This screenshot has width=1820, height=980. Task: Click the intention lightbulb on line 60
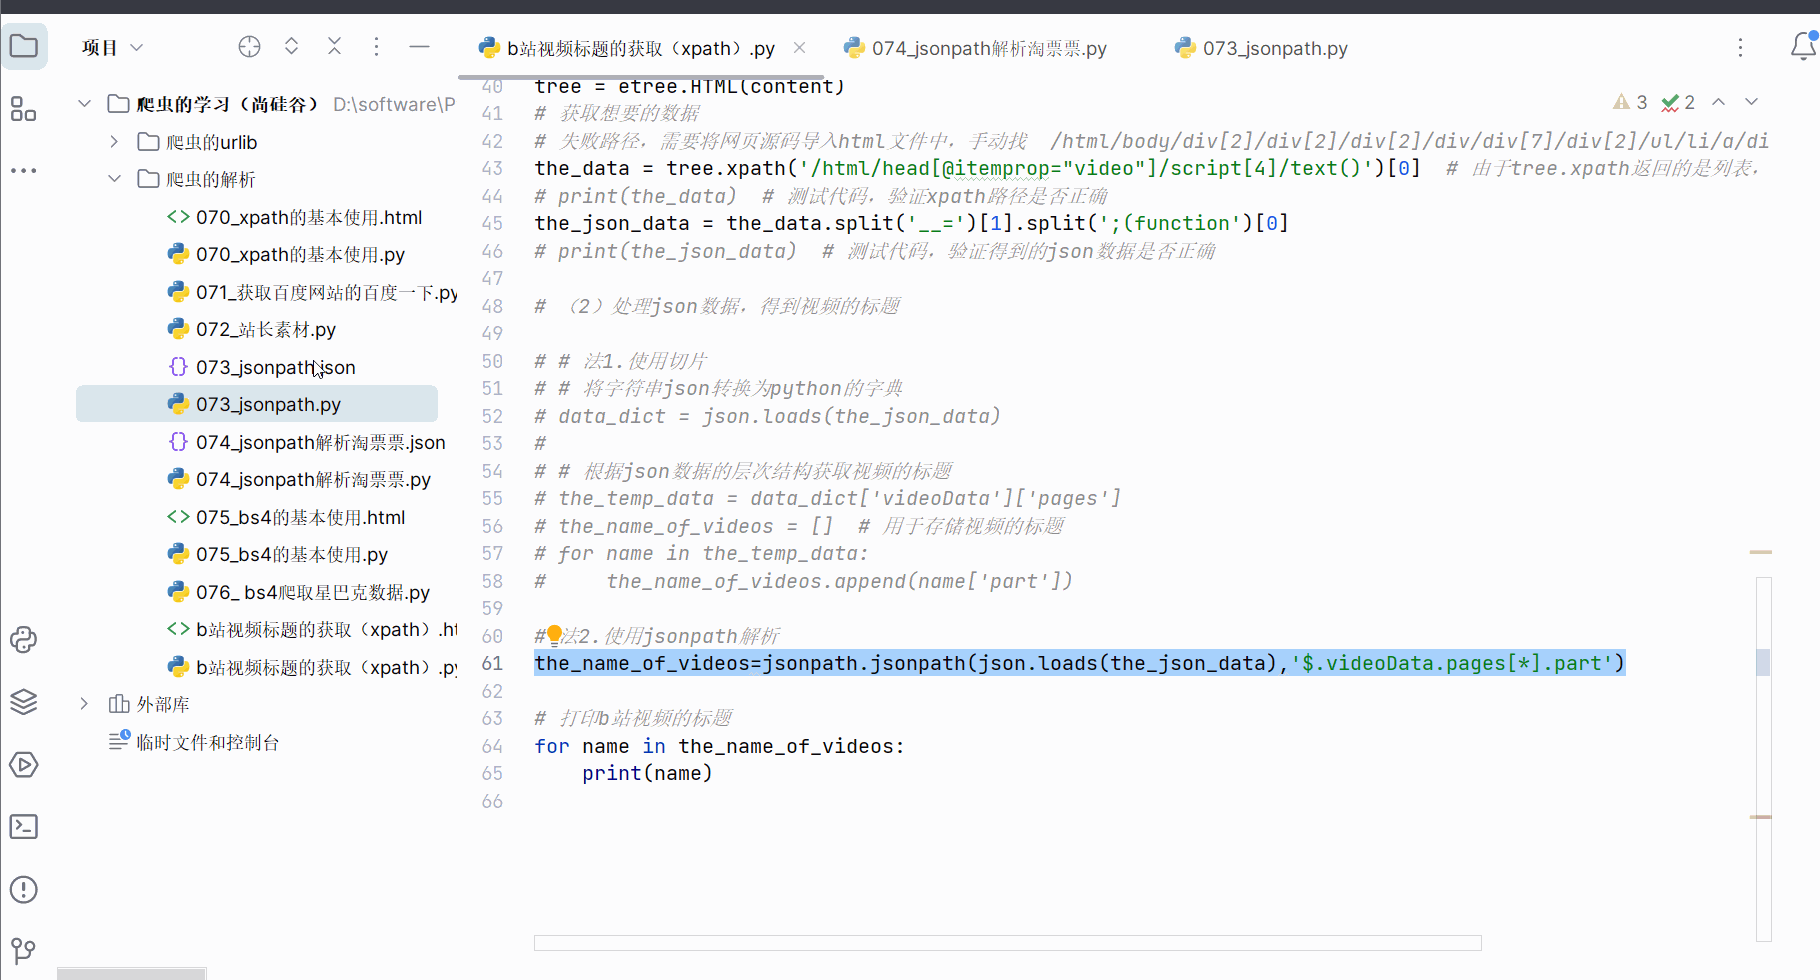pos(554,635)
